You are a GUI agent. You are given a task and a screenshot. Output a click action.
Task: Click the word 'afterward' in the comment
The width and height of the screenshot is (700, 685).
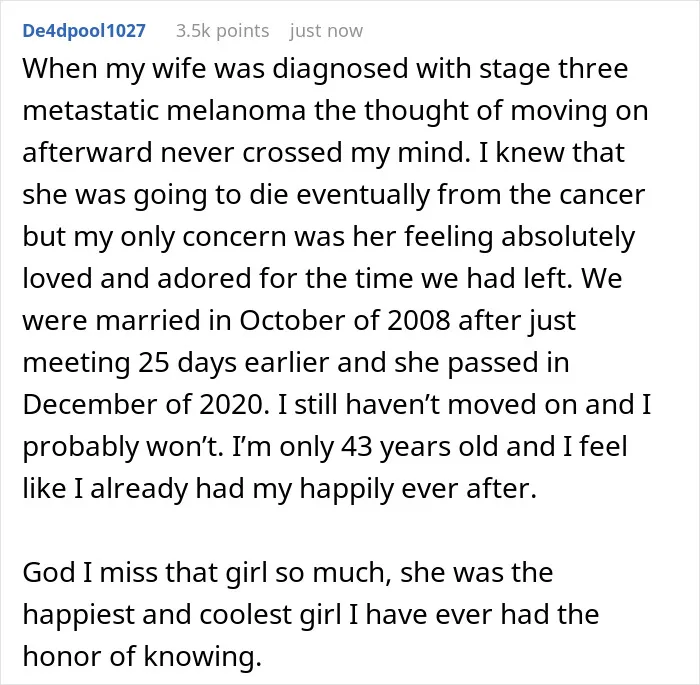[88, 152]
